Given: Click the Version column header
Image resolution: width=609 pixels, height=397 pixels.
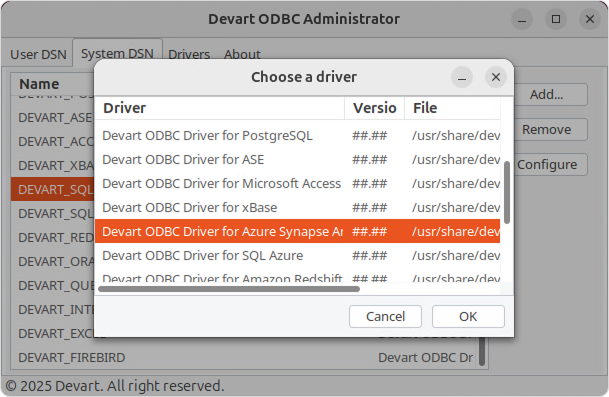Looking at the screenshot, I should coord(374,108).
